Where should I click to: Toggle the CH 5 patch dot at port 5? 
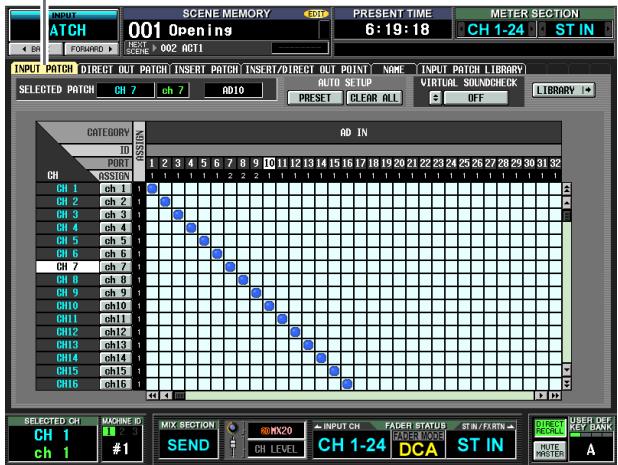click(204, 241)
